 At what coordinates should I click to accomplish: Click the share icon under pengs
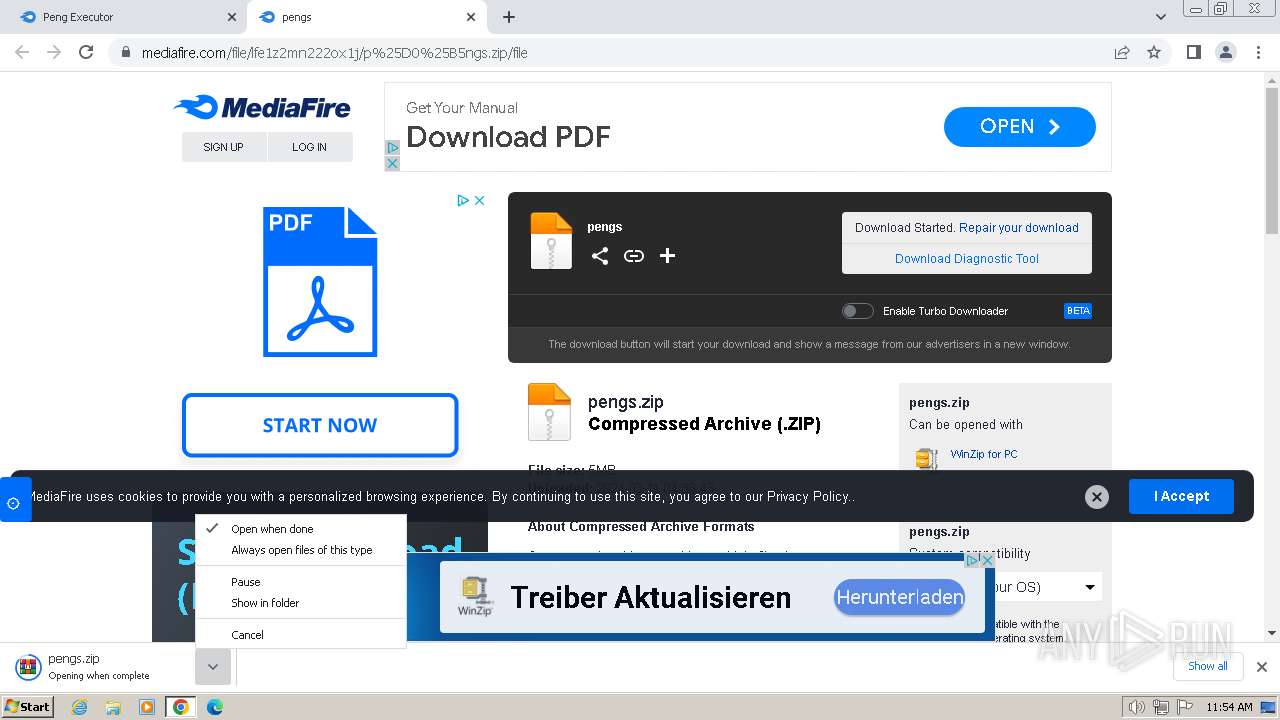click(x=599, y=256)
